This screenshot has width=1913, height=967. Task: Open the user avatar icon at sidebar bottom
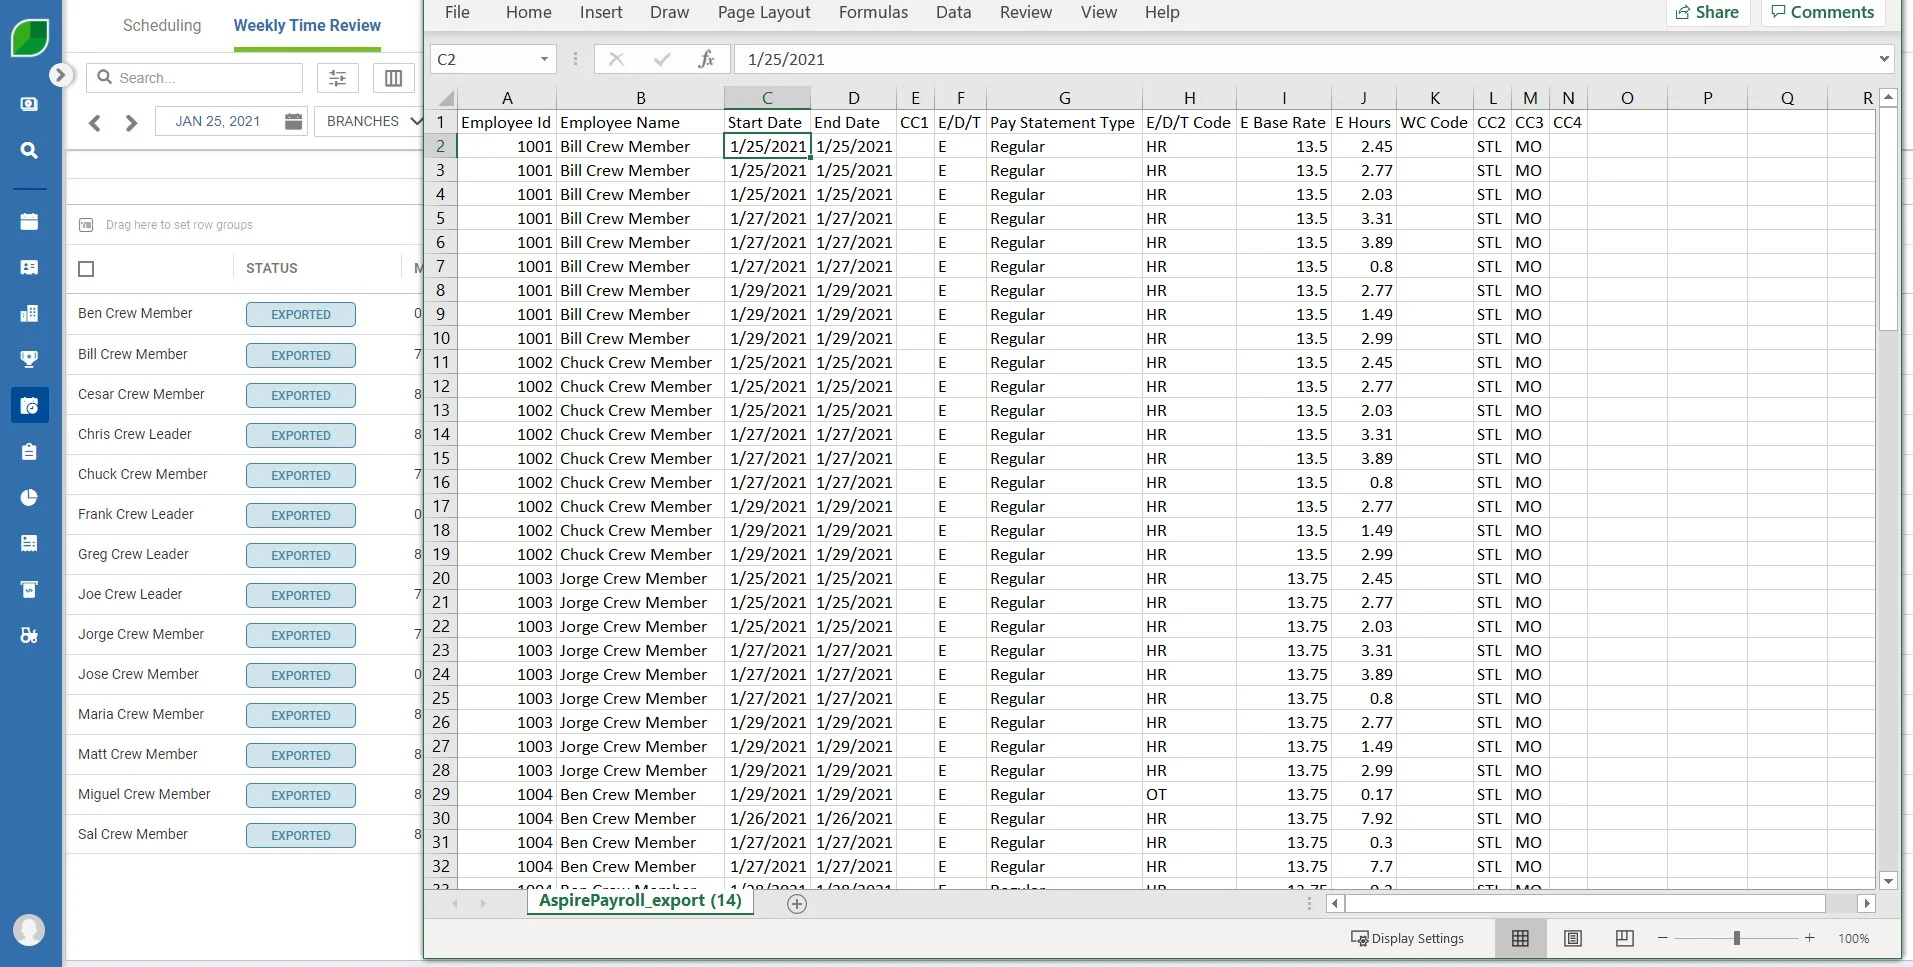coord(29,930)
